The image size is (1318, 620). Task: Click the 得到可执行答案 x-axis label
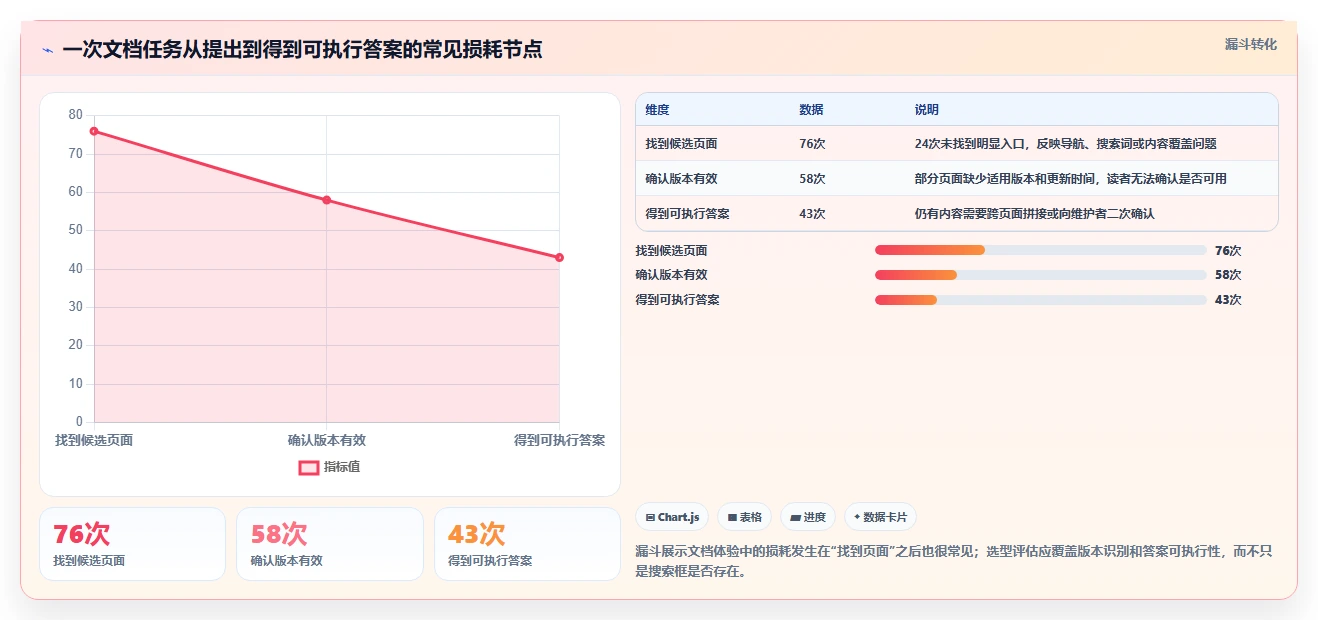click(x=559, y=440)
